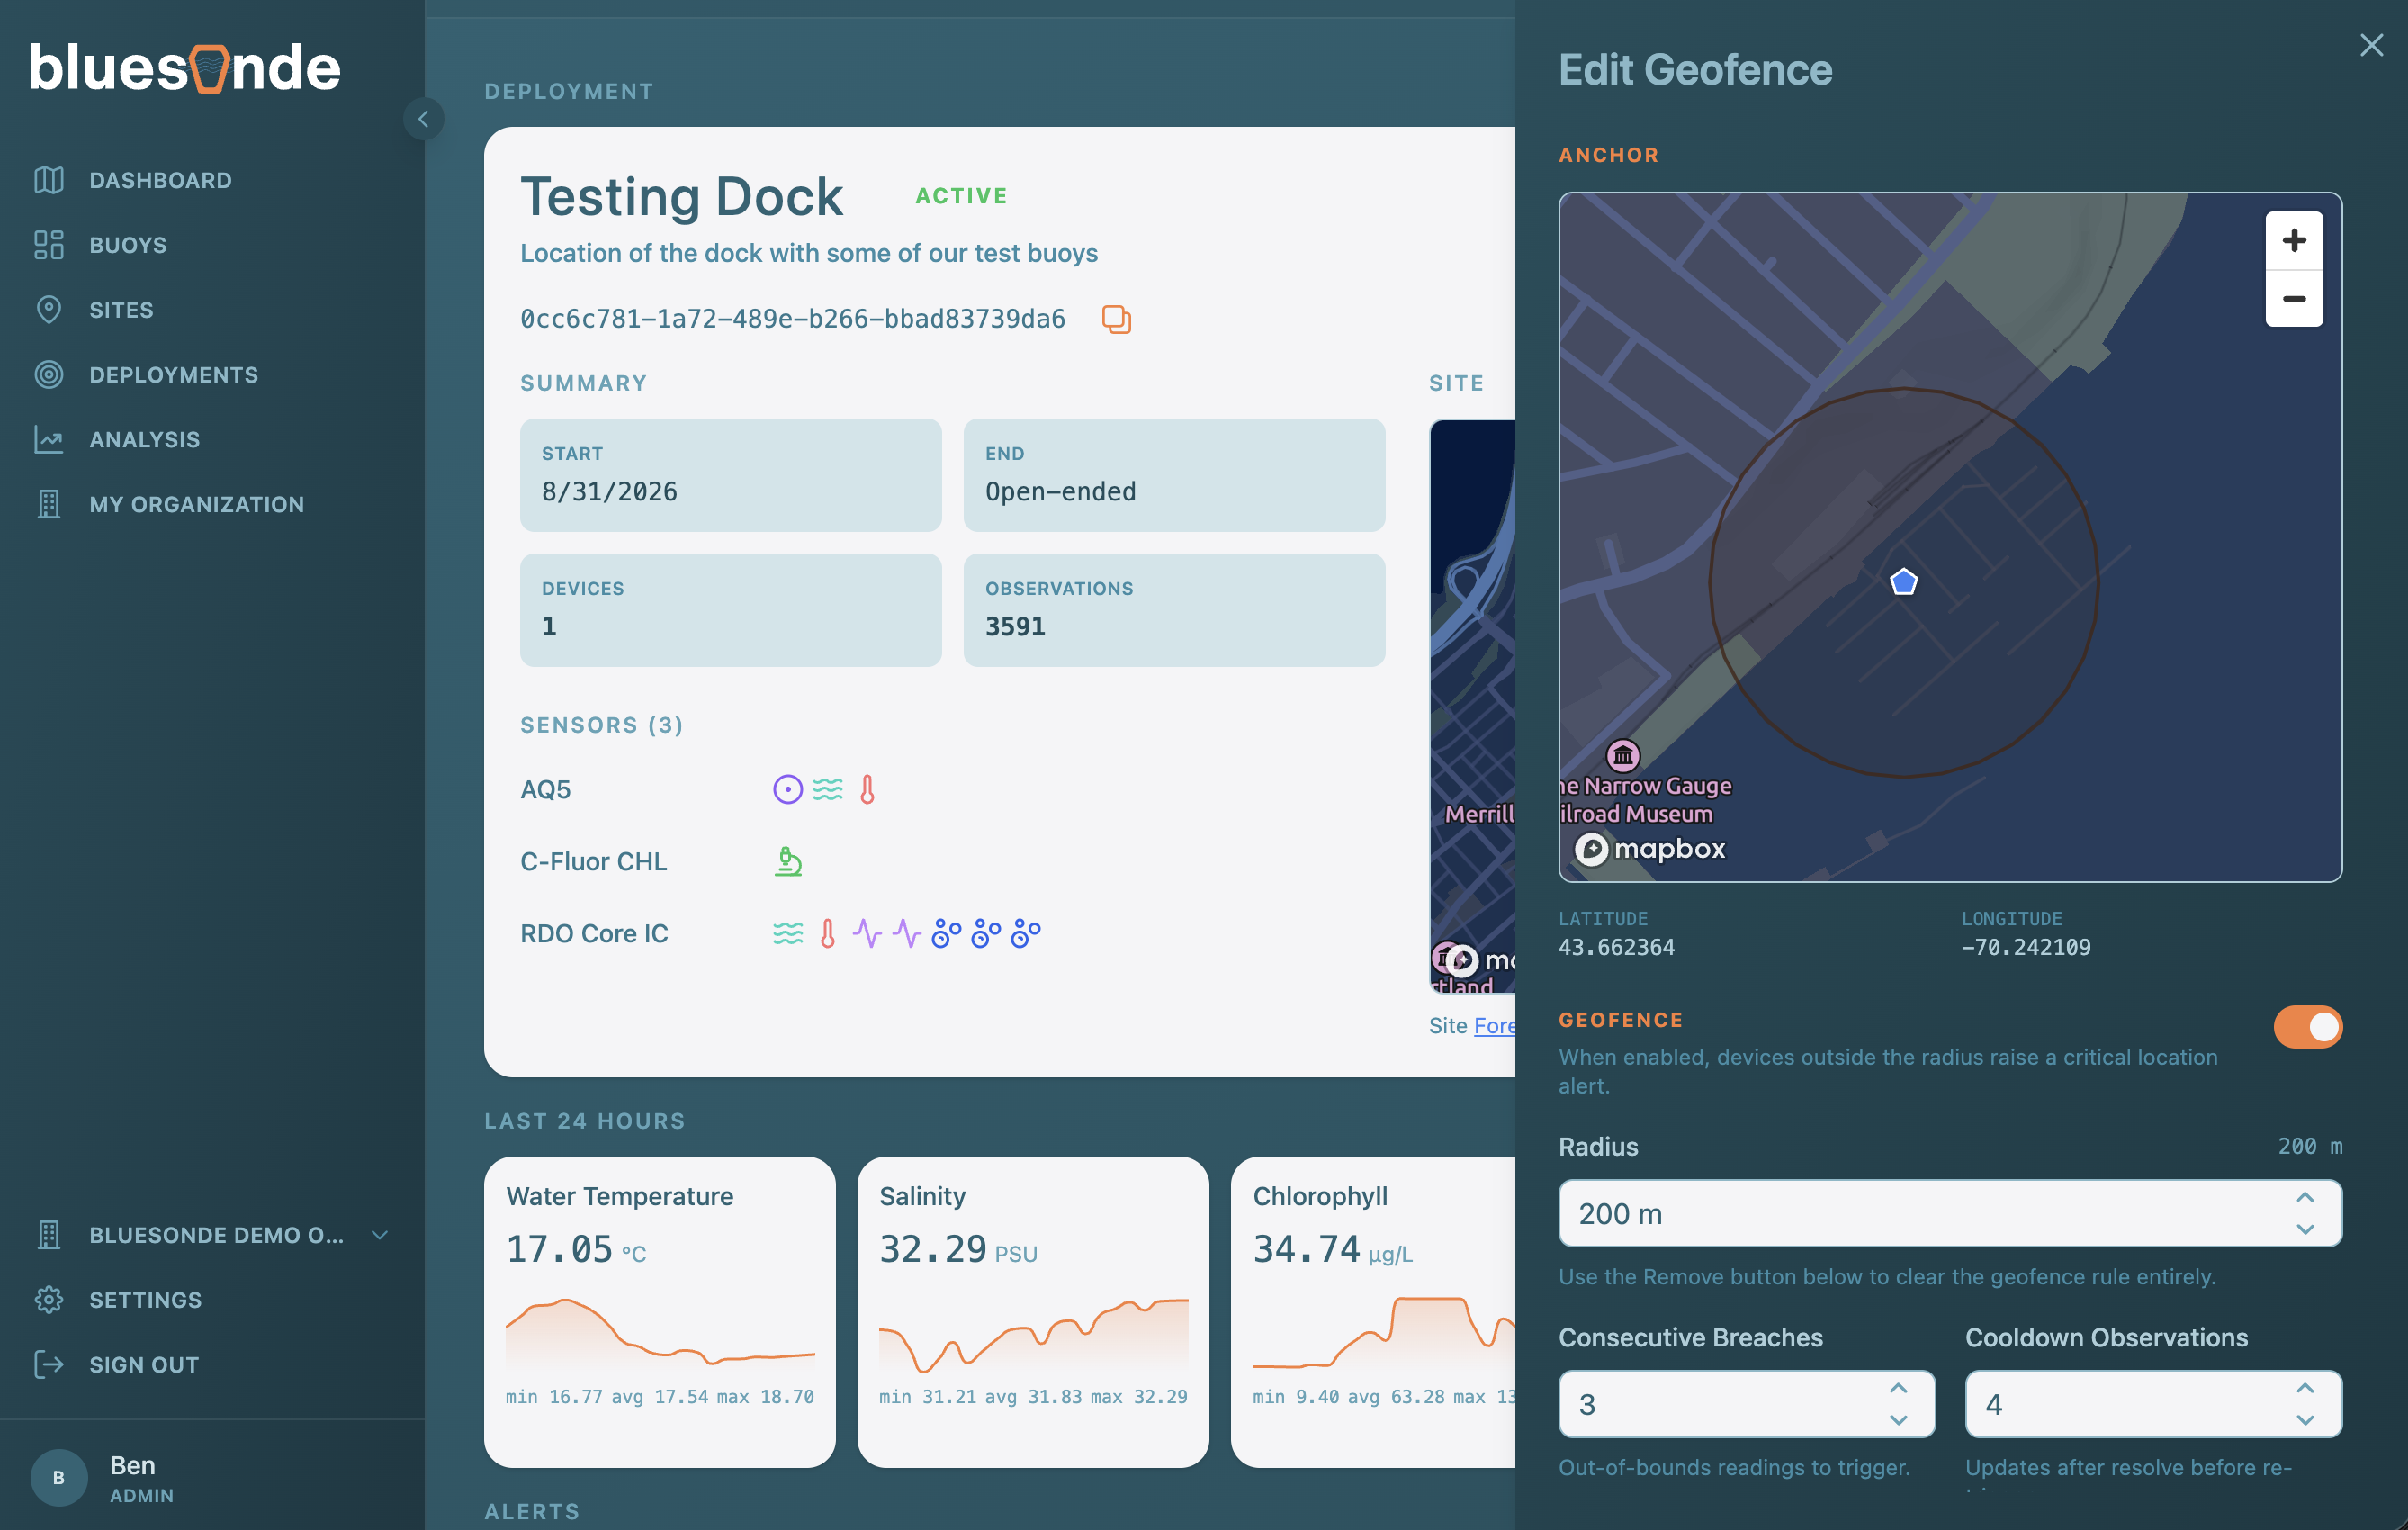The width and height of the screenshot is (2408, 1530).
Task: Click the Consecutive Breaches input field
Action: click(x=1746, y=1404)
